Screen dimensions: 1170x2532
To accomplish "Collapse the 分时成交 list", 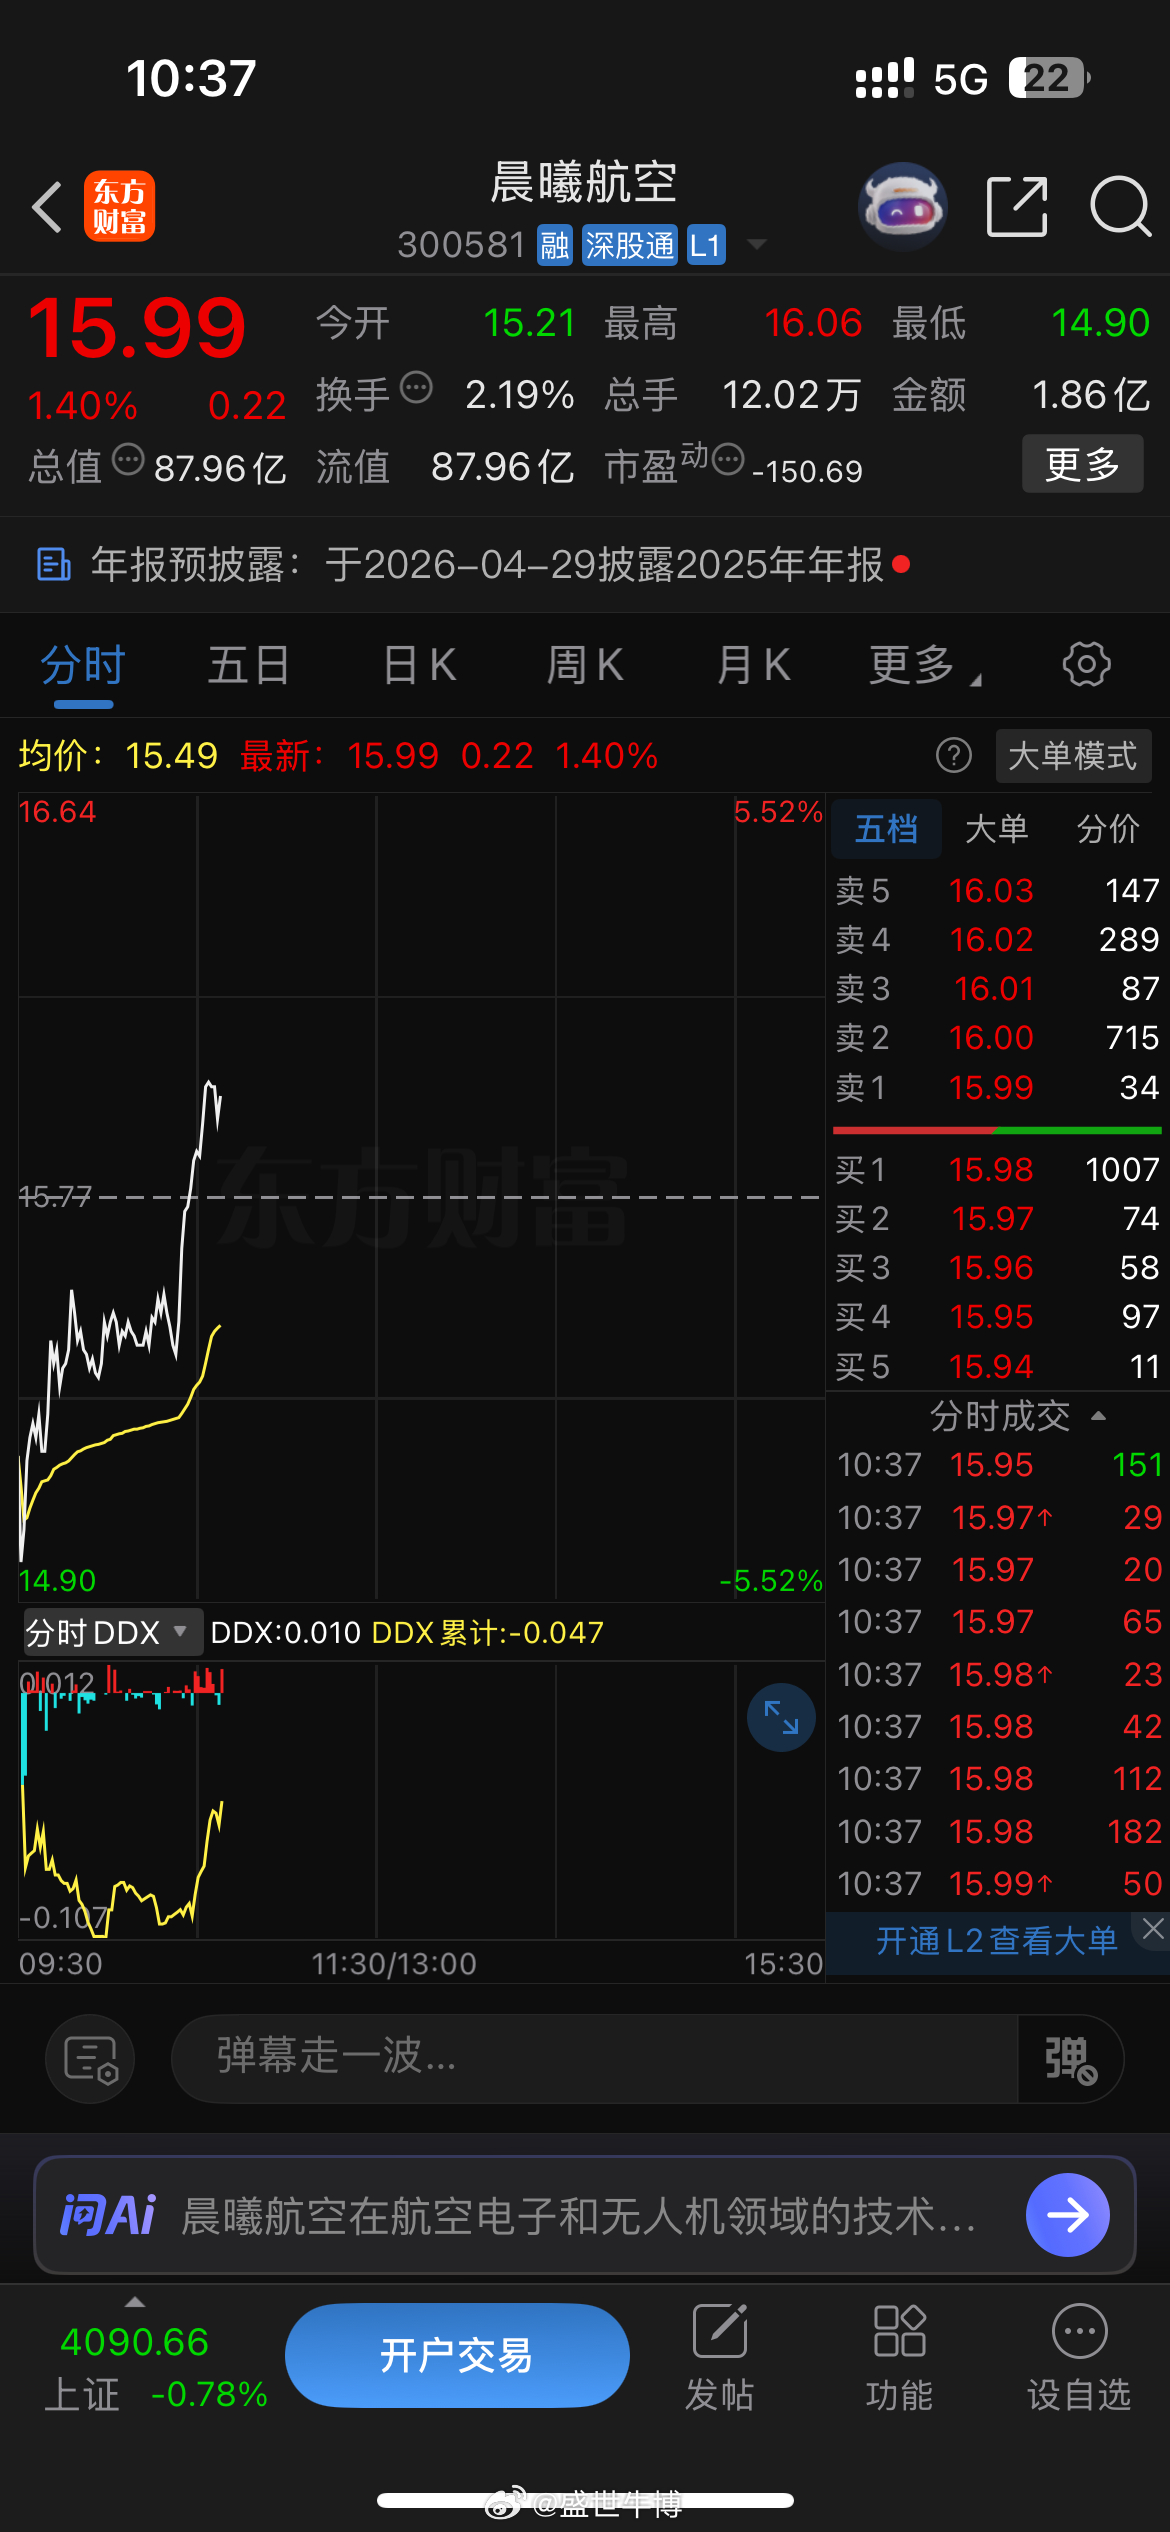I will [x=1098, y=1416].
